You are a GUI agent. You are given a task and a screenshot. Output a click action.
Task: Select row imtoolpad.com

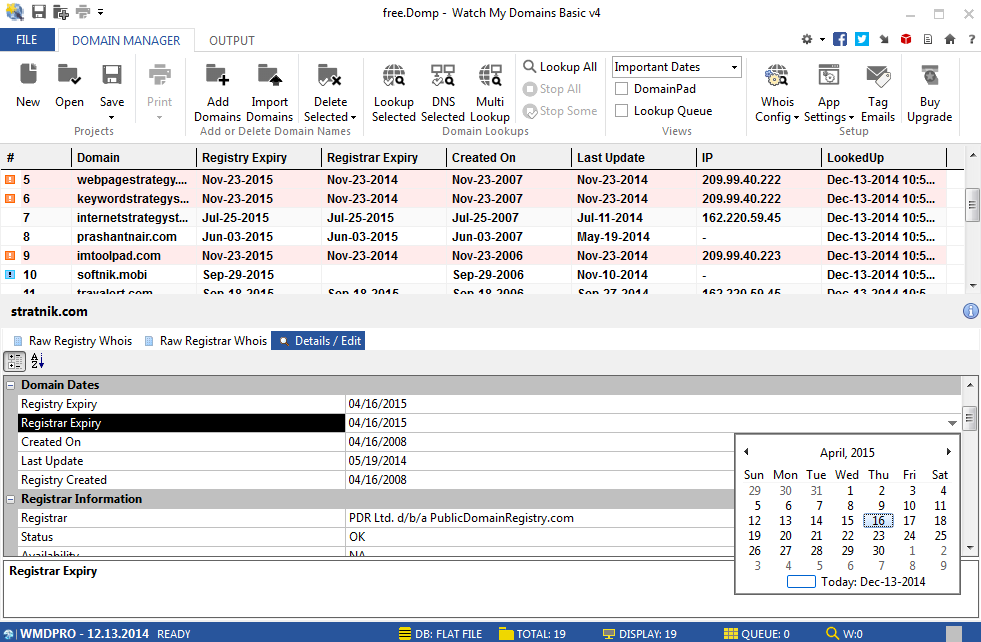point(473,255)
